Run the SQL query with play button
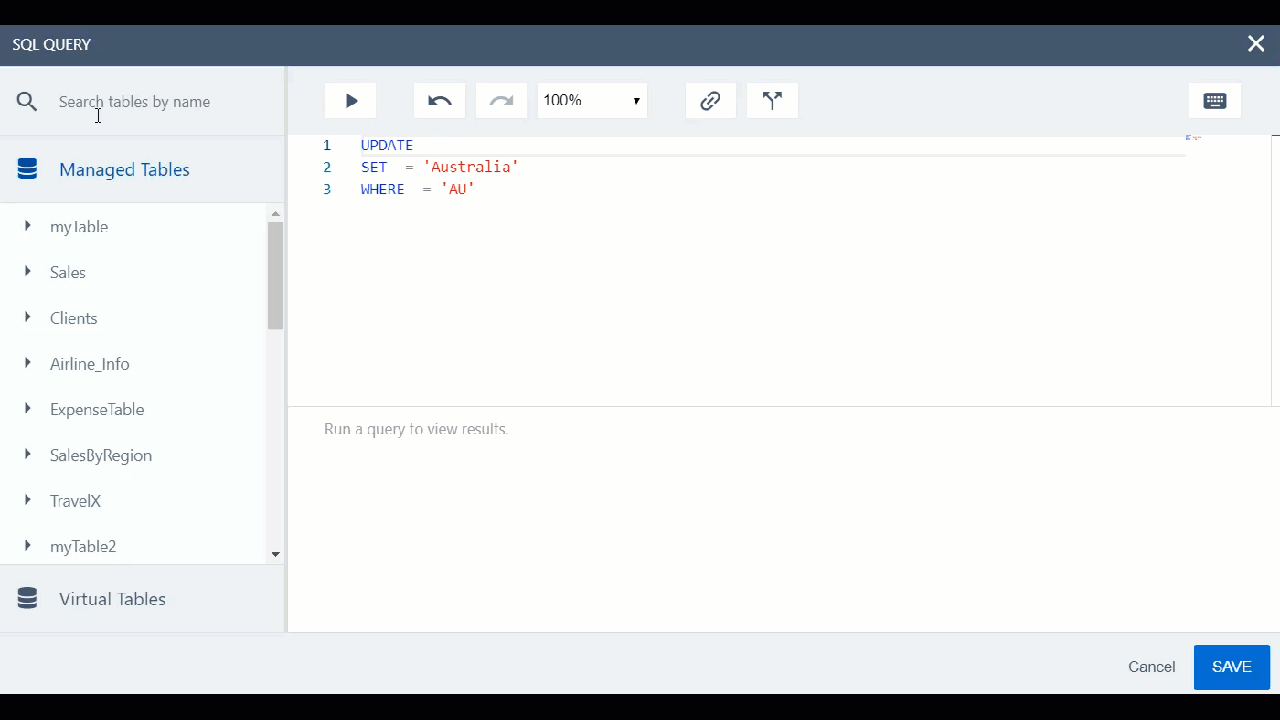The image size is (1280, 720). pyautogui.click(x=351, y=101)
